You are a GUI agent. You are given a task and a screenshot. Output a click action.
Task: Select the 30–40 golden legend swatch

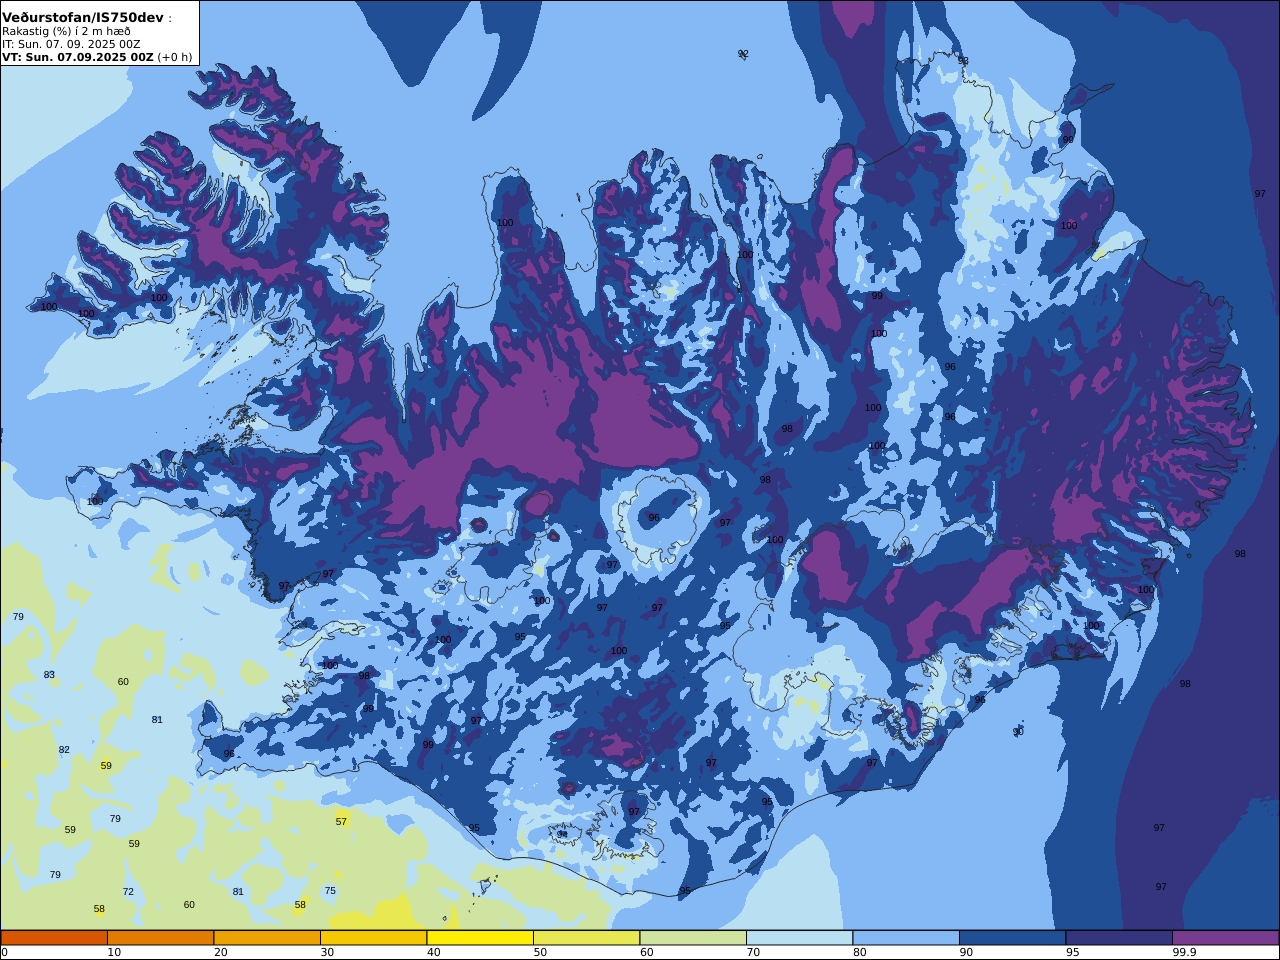[x=373, y=938]
